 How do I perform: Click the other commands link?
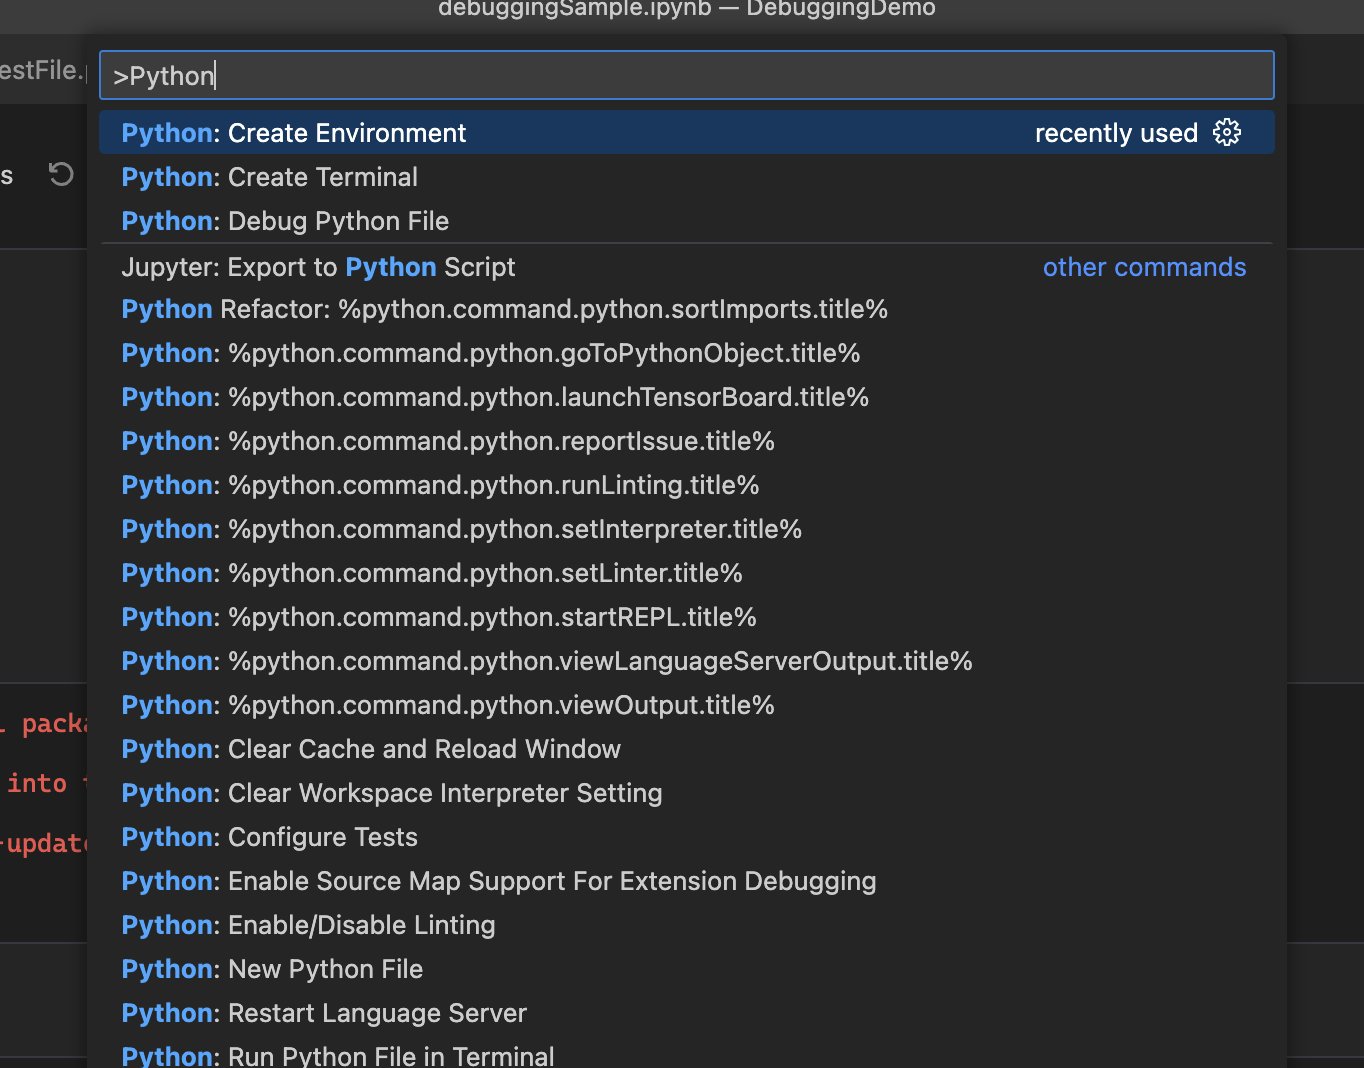(x=1144, y=267)
